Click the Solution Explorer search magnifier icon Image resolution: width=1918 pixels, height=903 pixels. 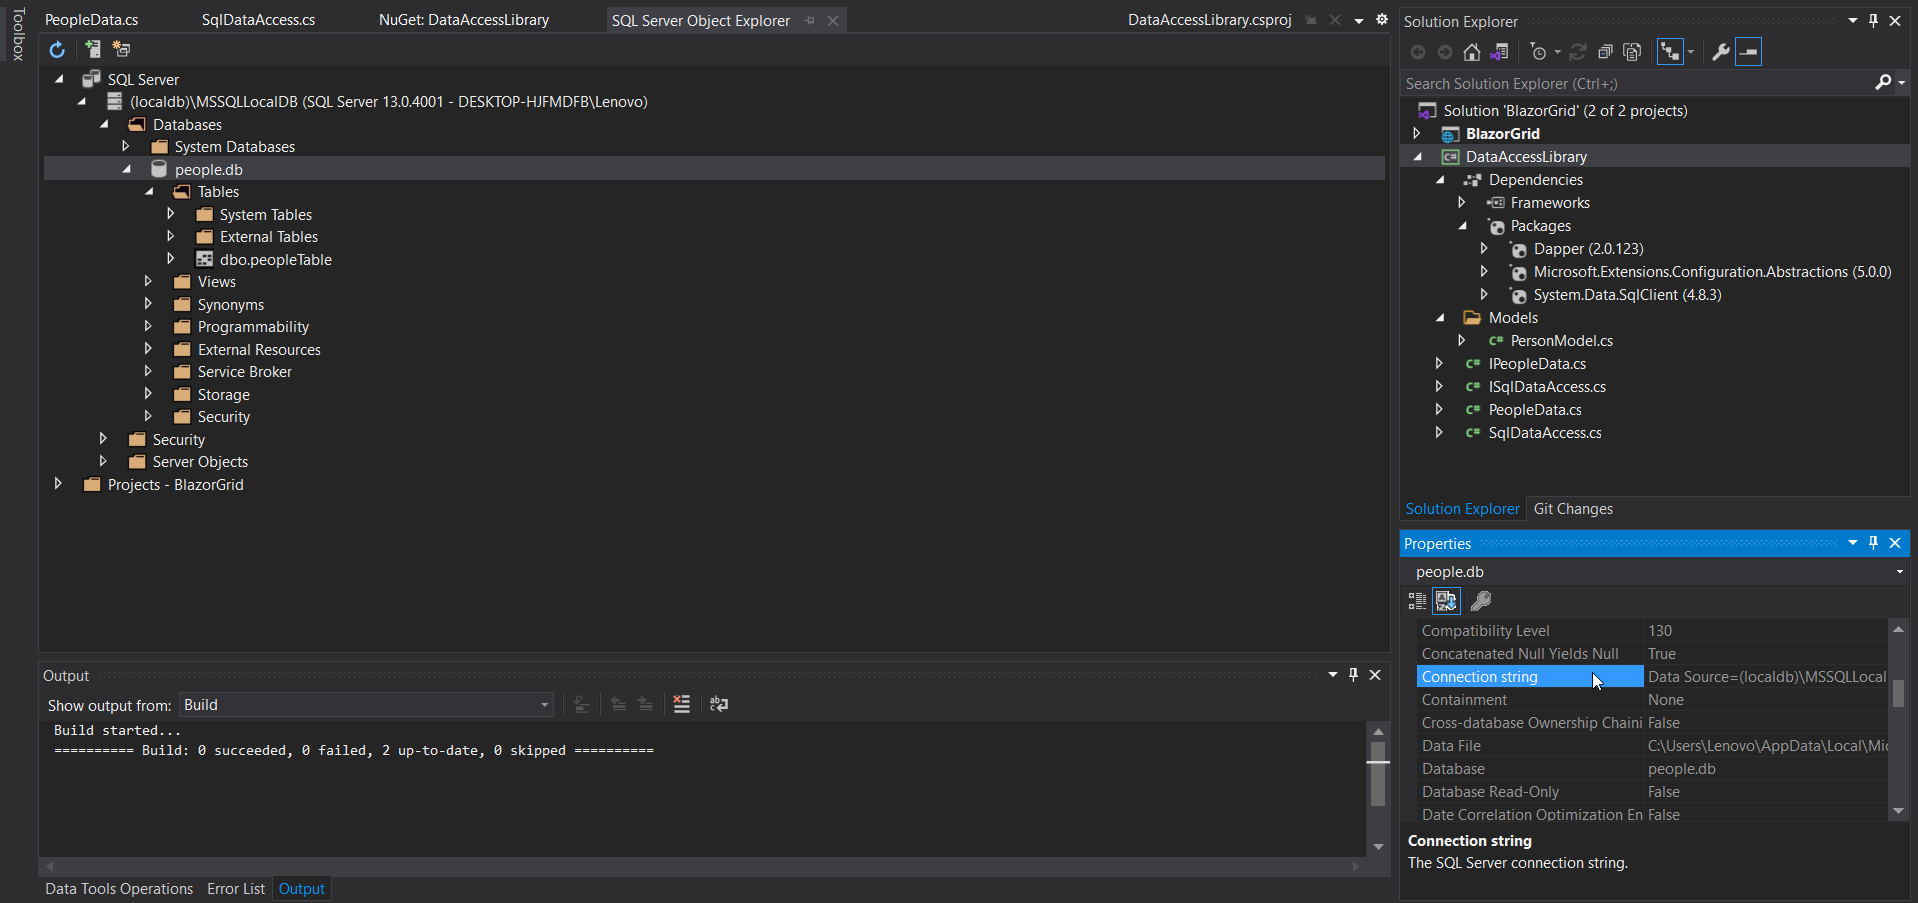click(x=1883, y=83)
